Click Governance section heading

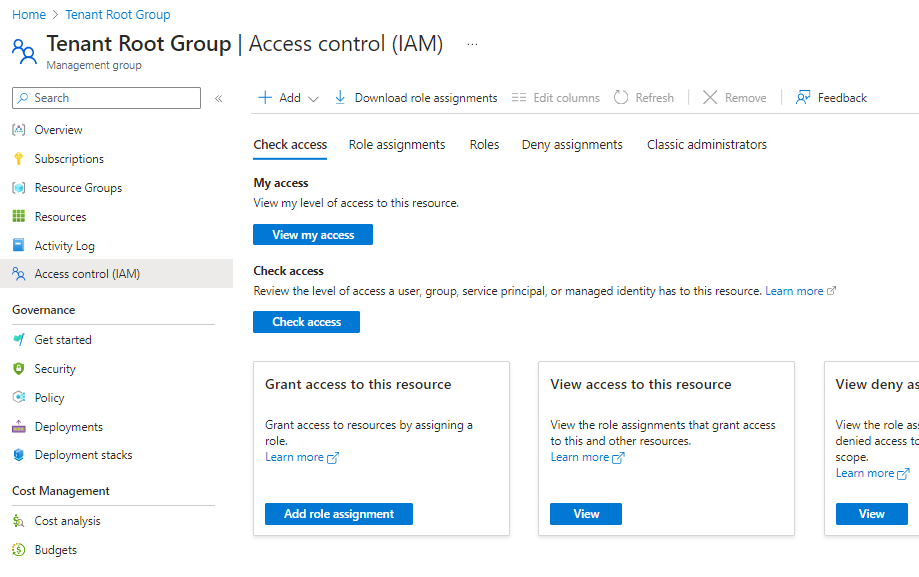(44, 310)
